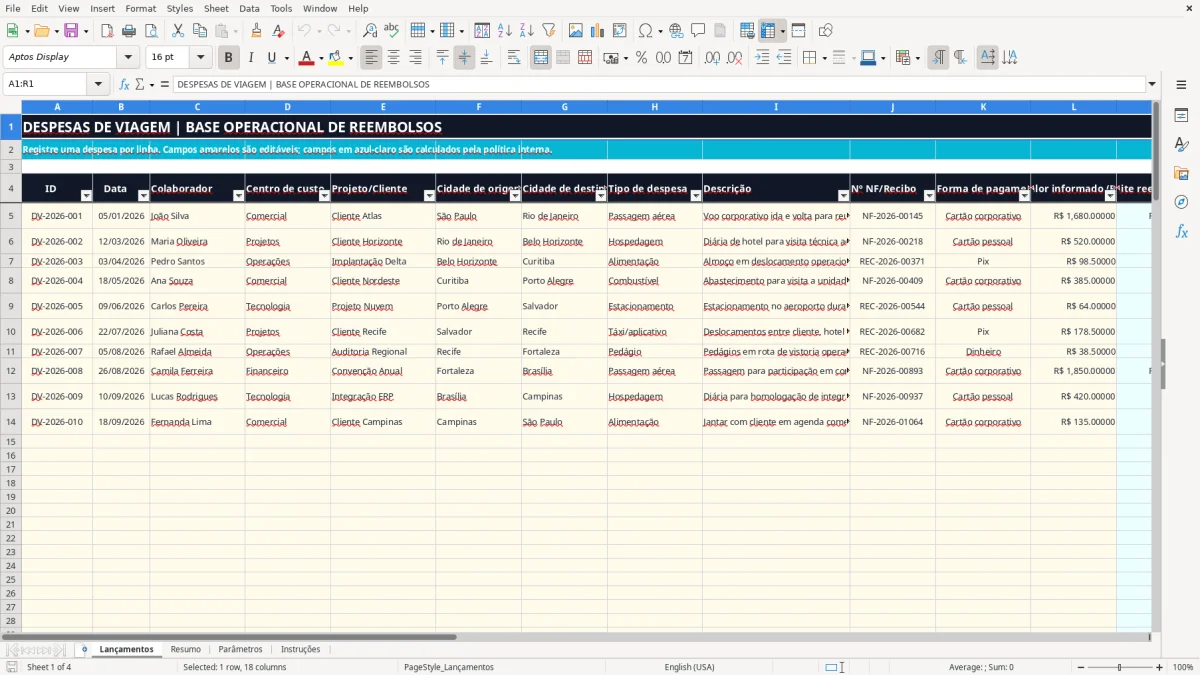Screen dimensions: 1200x675
Task: Click the Export as PDF icon
Action: pos(107,30)
